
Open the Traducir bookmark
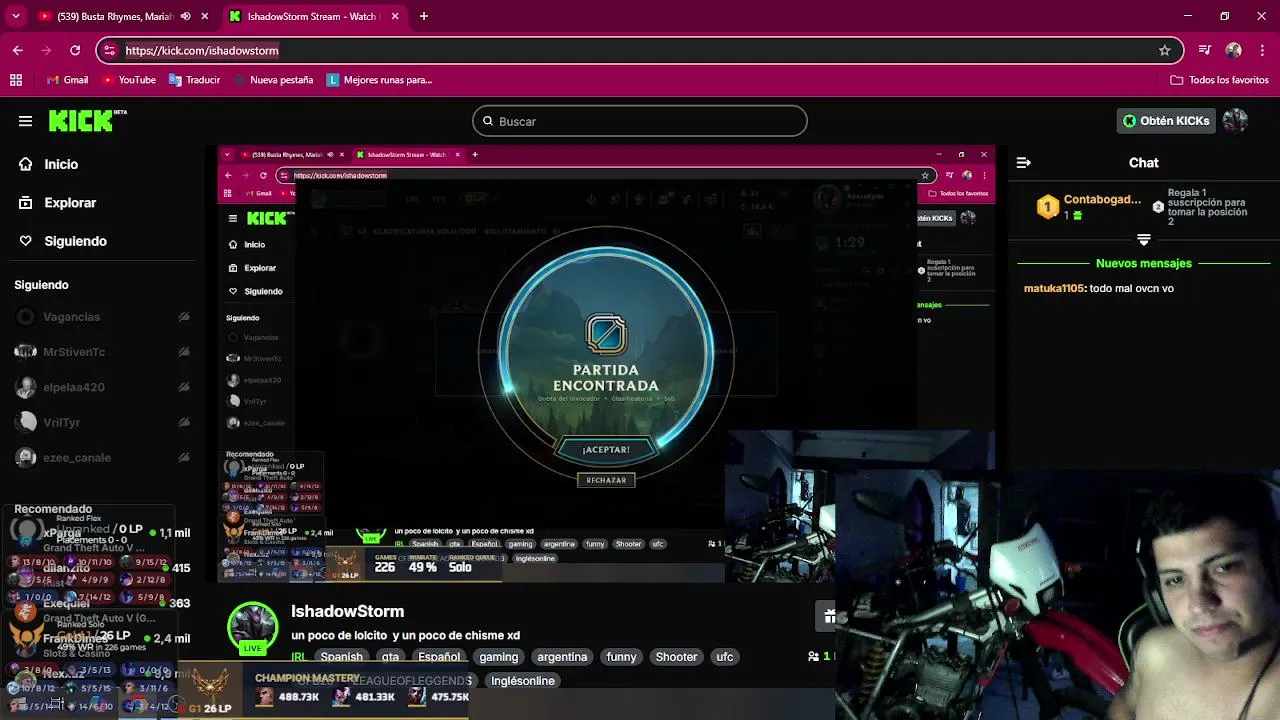[193, 80]
